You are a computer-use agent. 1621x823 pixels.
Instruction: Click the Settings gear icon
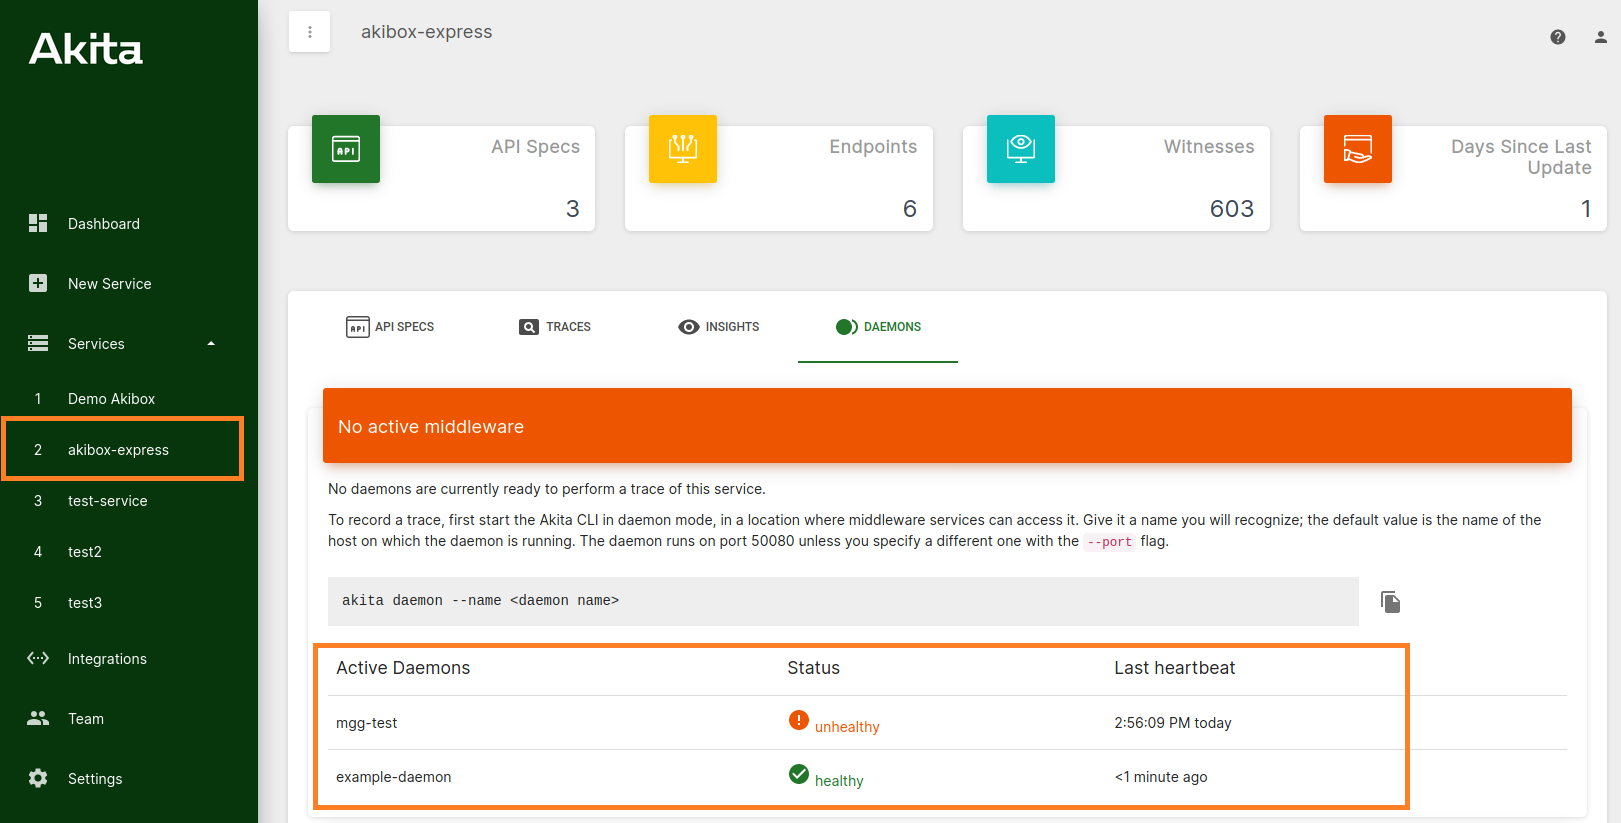[38, 778]
